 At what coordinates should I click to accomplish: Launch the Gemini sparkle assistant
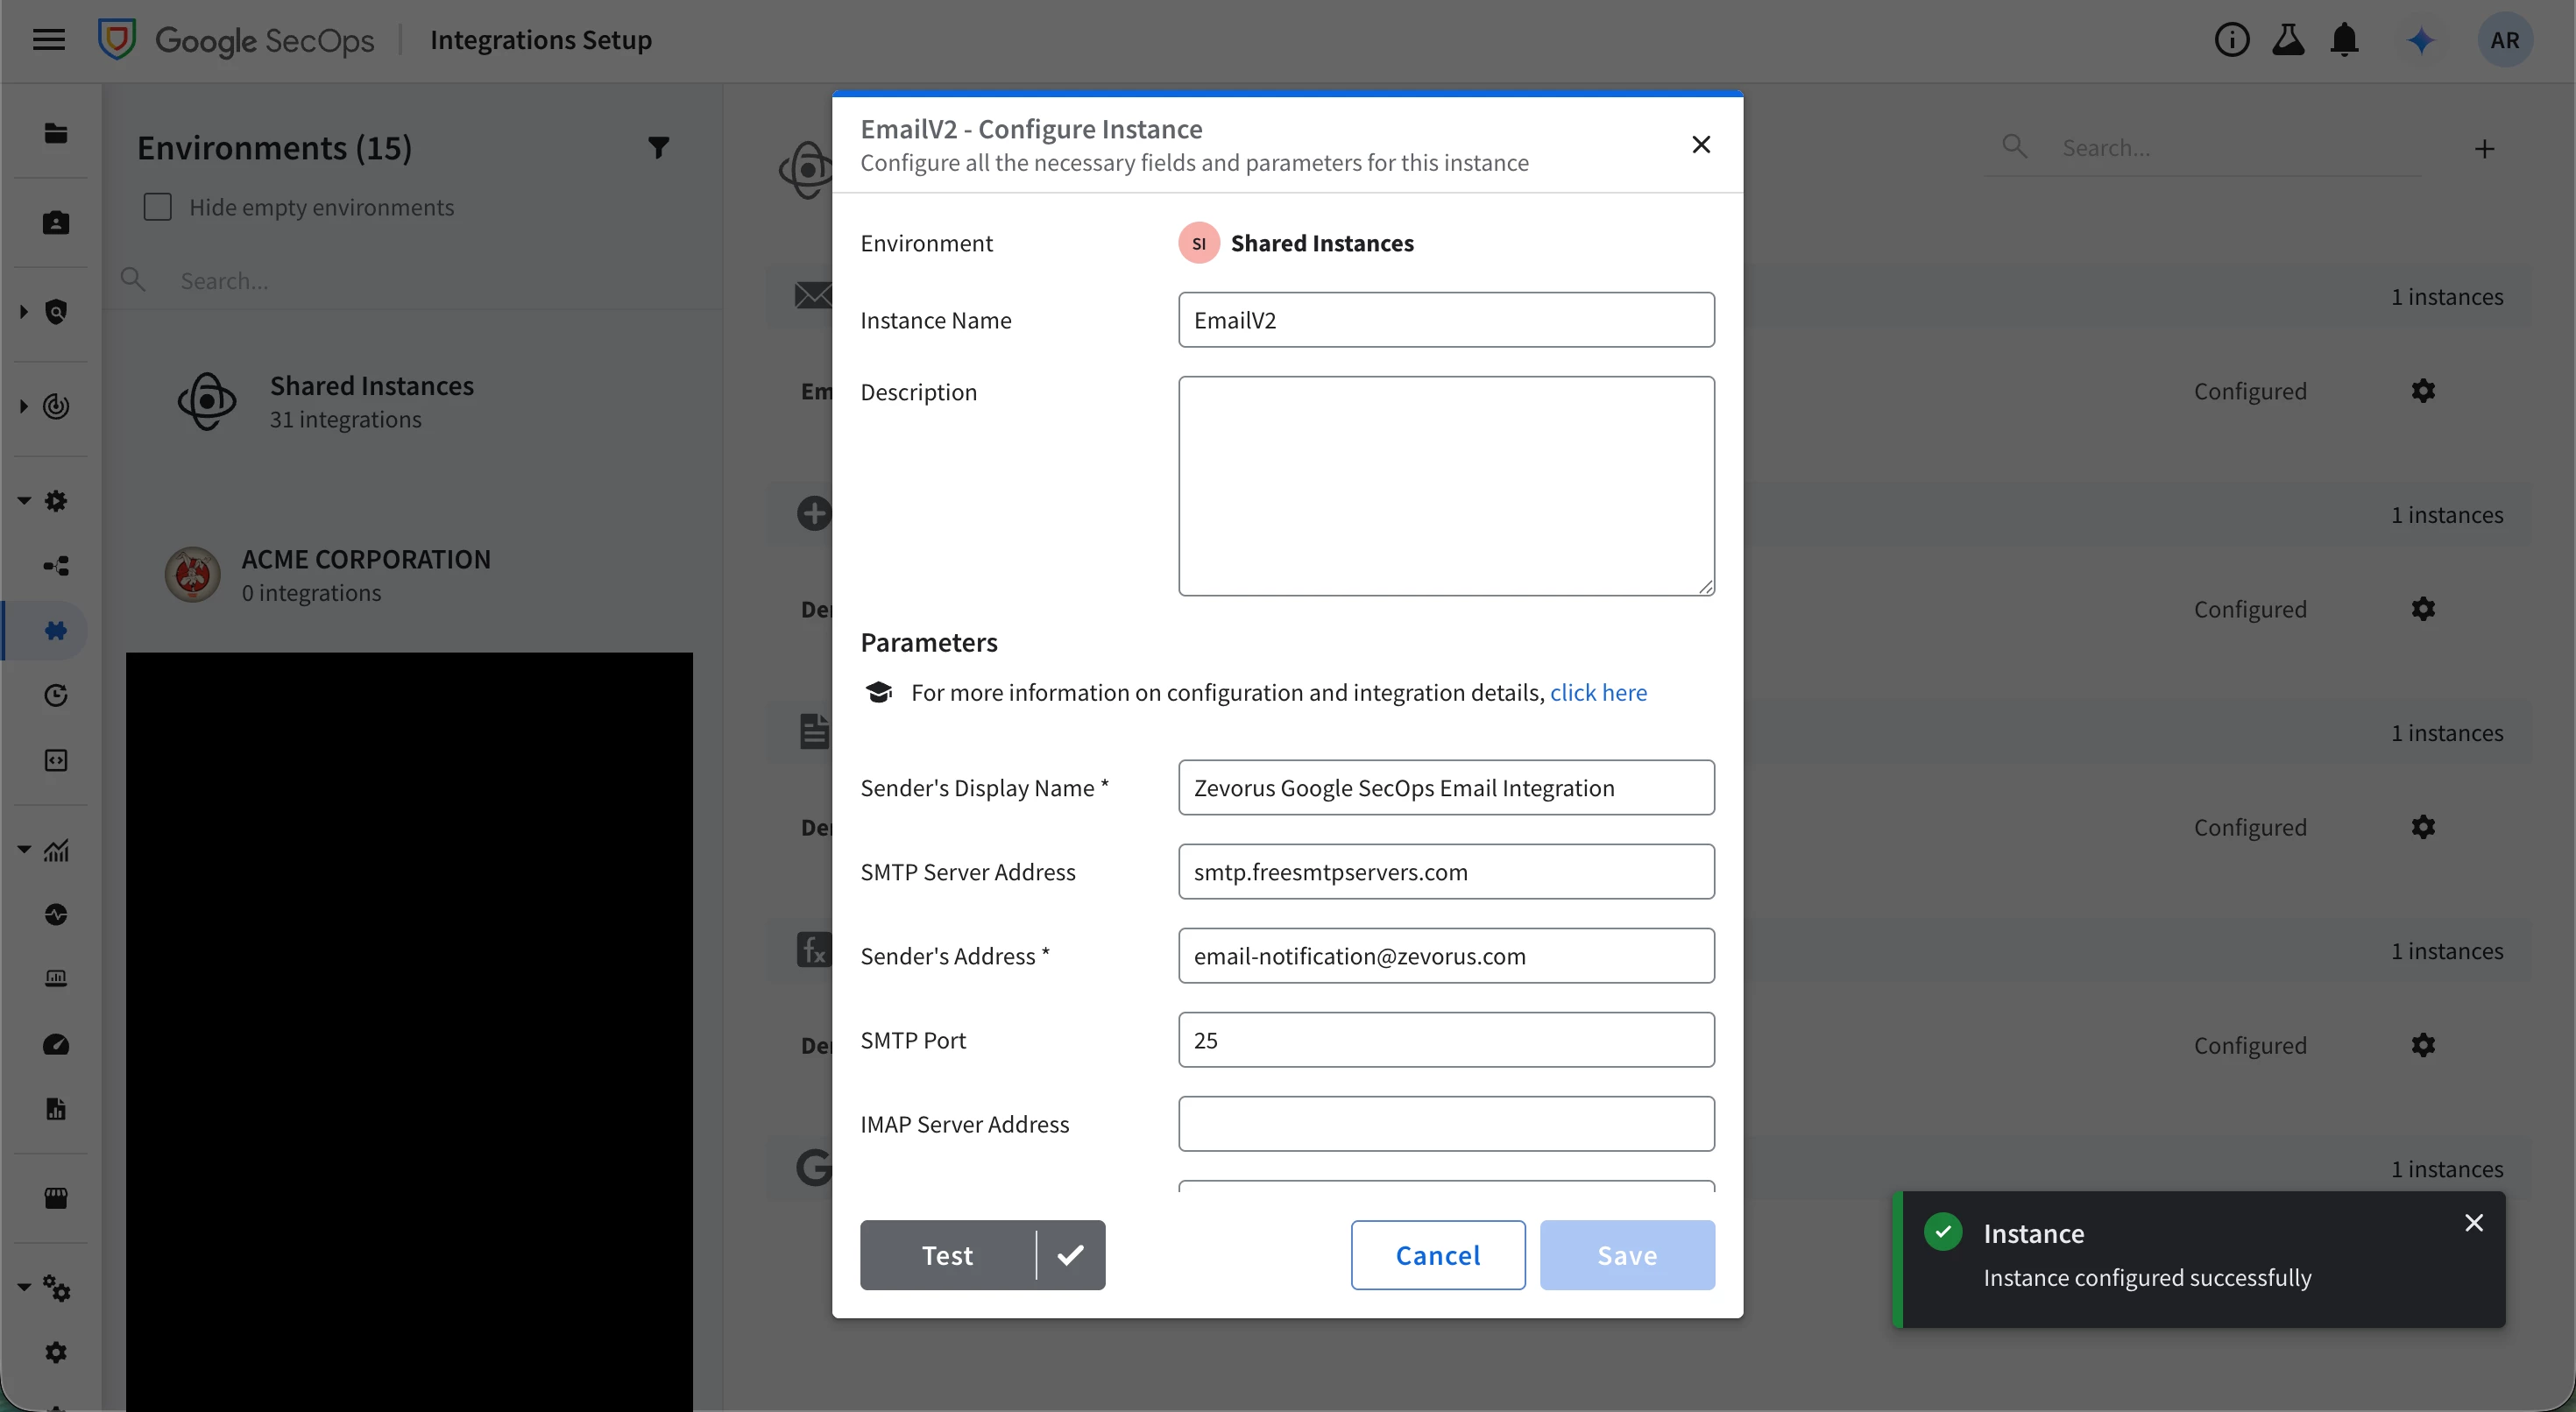(x=2420, y=40)
